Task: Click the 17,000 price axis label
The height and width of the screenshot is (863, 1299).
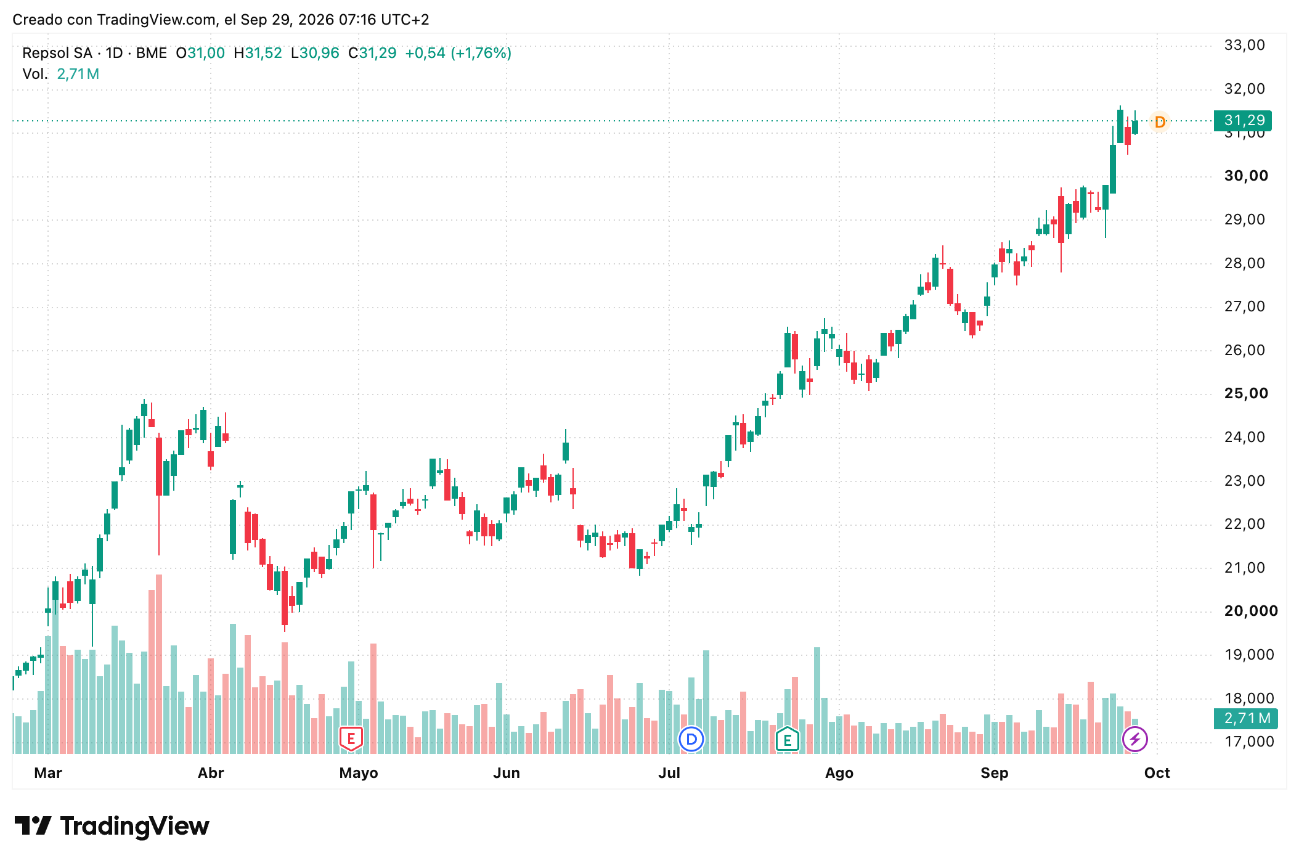Action: (x=1249, y=742)
